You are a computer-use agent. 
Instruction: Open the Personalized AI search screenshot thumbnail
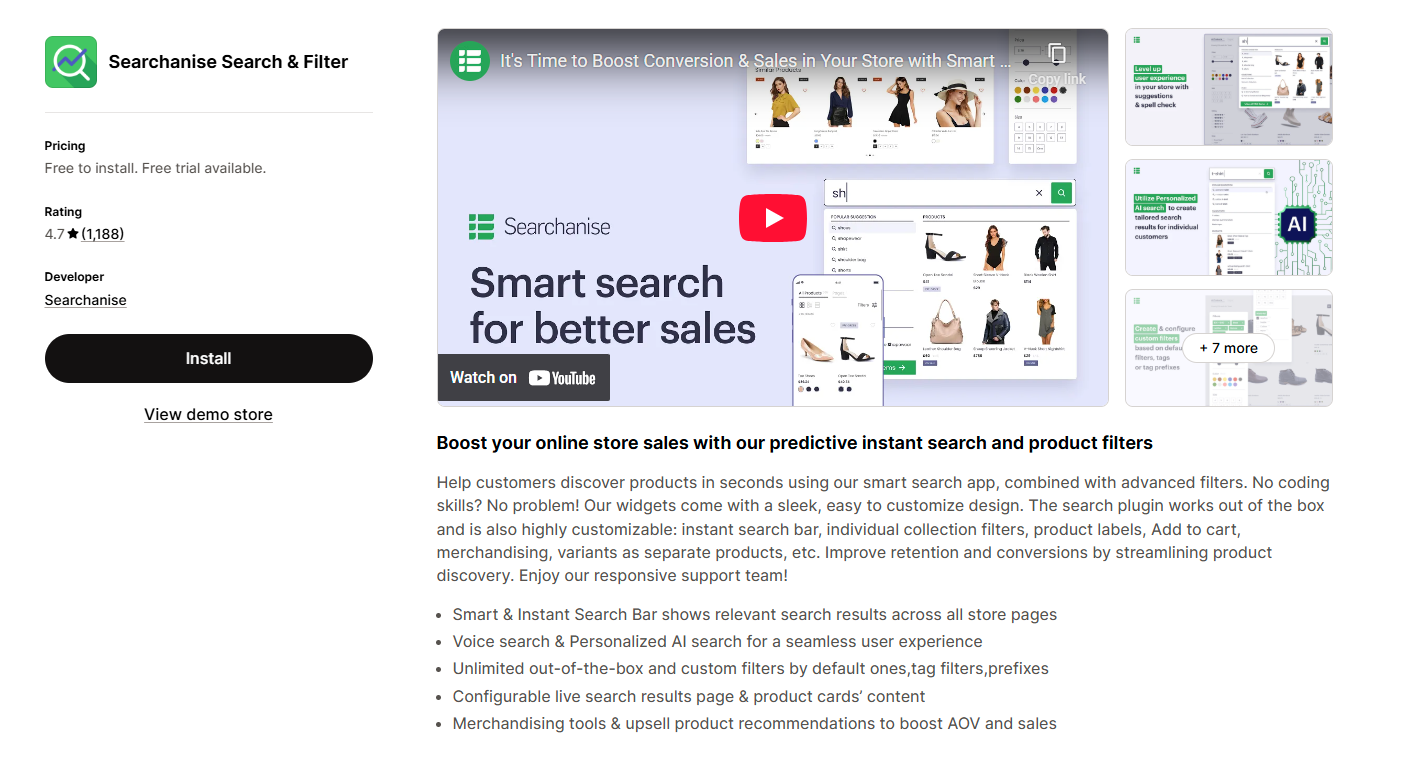(1228, 217)
